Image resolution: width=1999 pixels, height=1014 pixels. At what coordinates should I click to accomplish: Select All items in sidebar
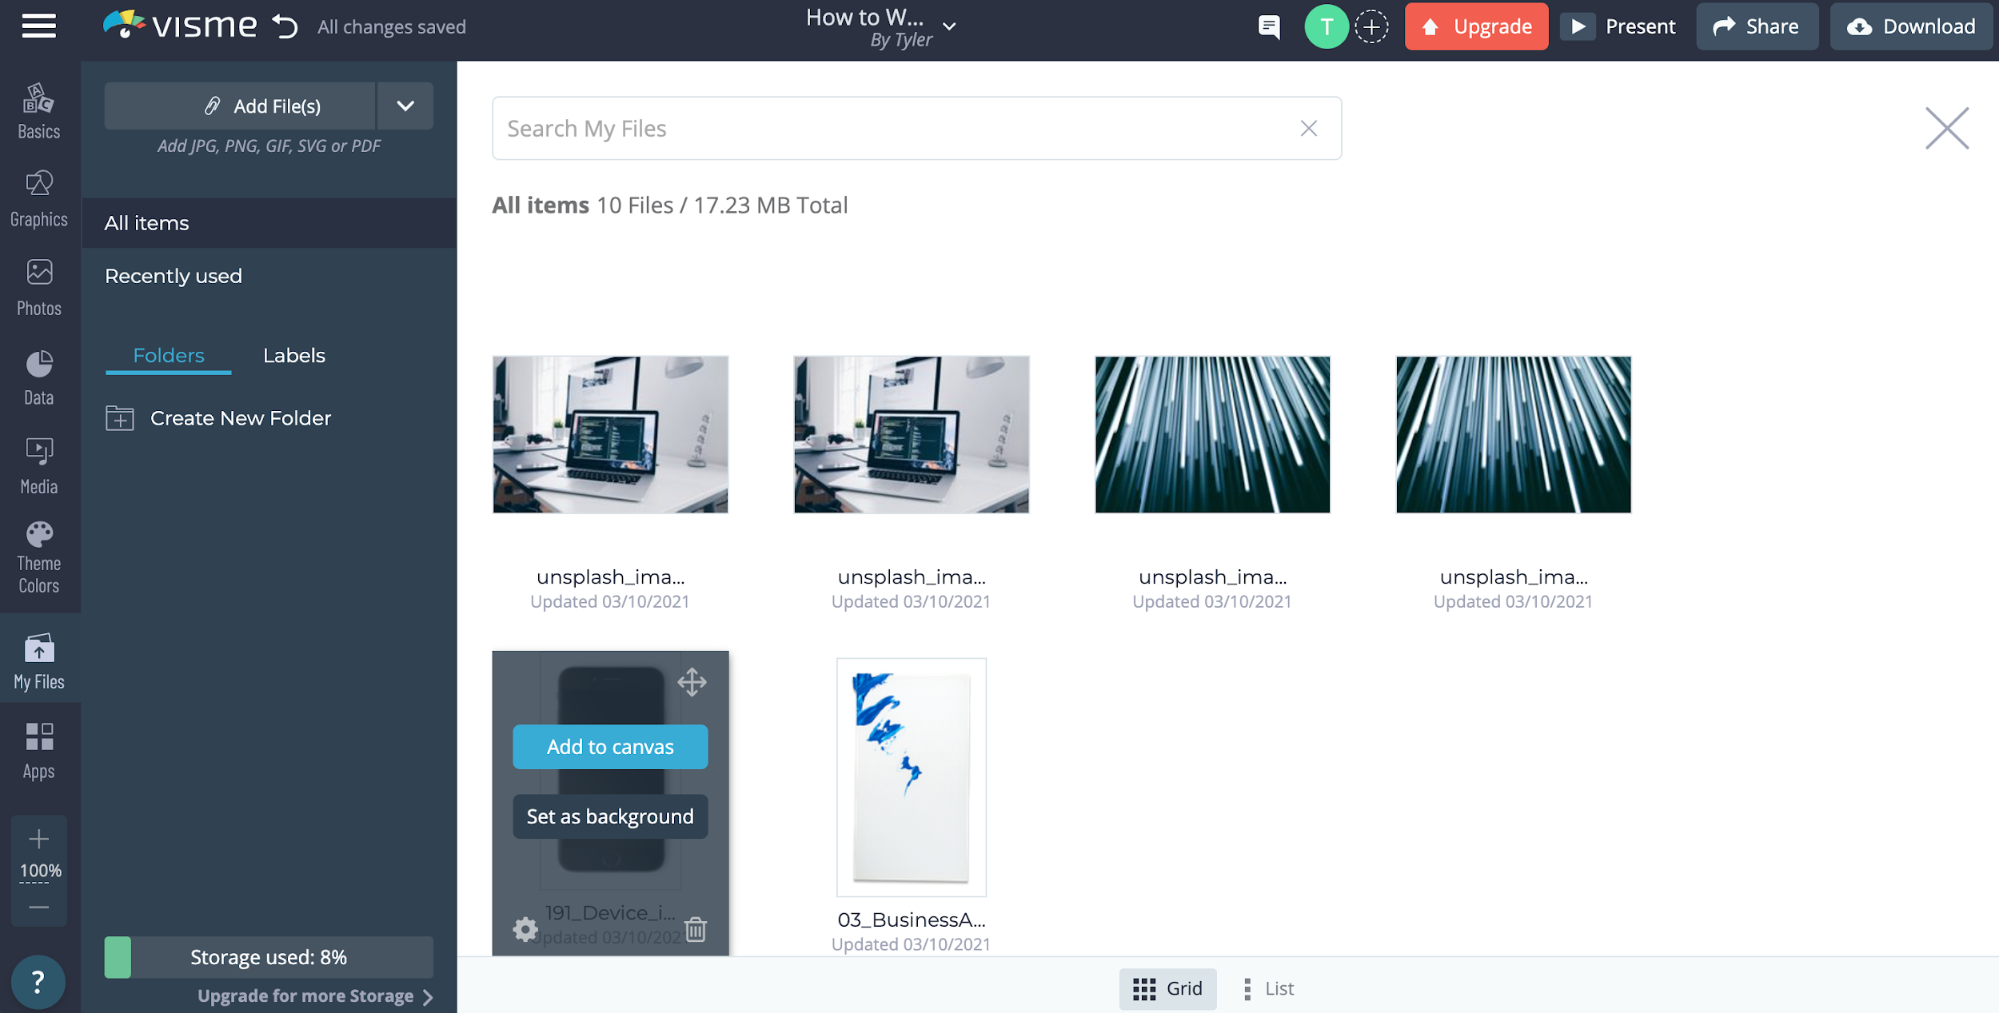point(269,223)
